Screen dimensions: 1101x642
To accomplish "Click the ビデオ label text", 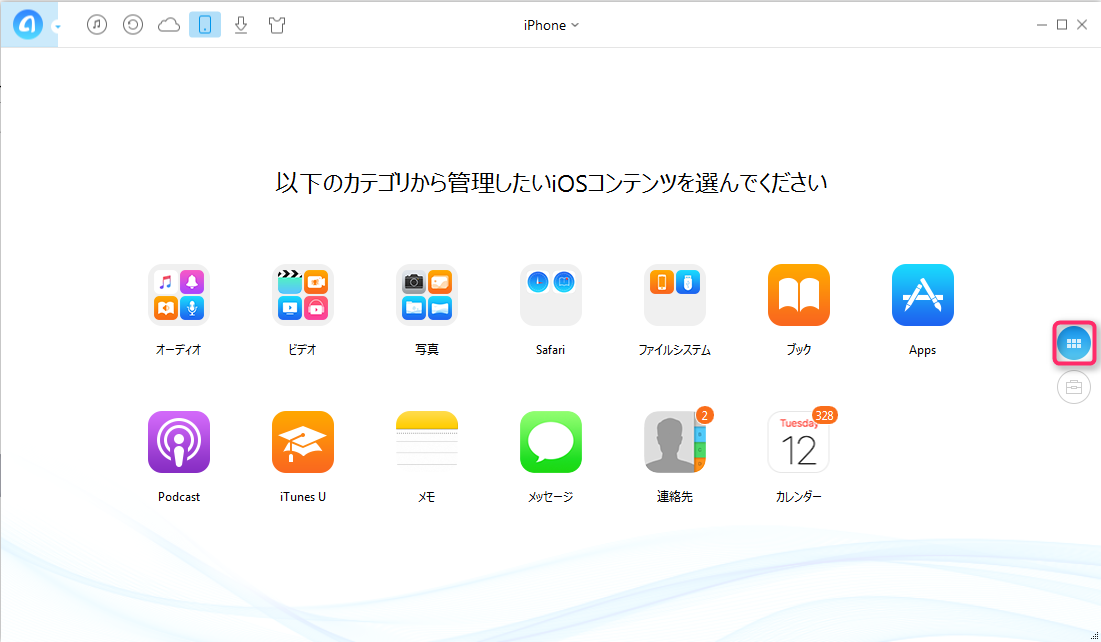I will (x=303, y=350).
